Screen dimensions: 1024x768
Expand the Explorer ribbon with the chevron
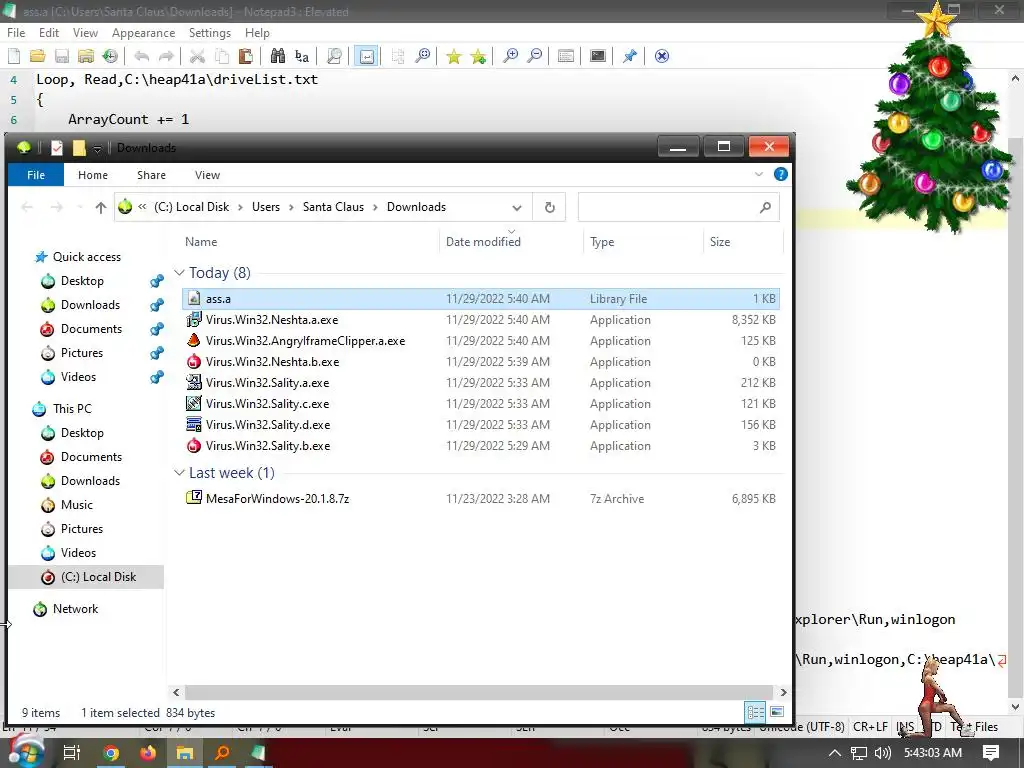[x=758, y=174]
